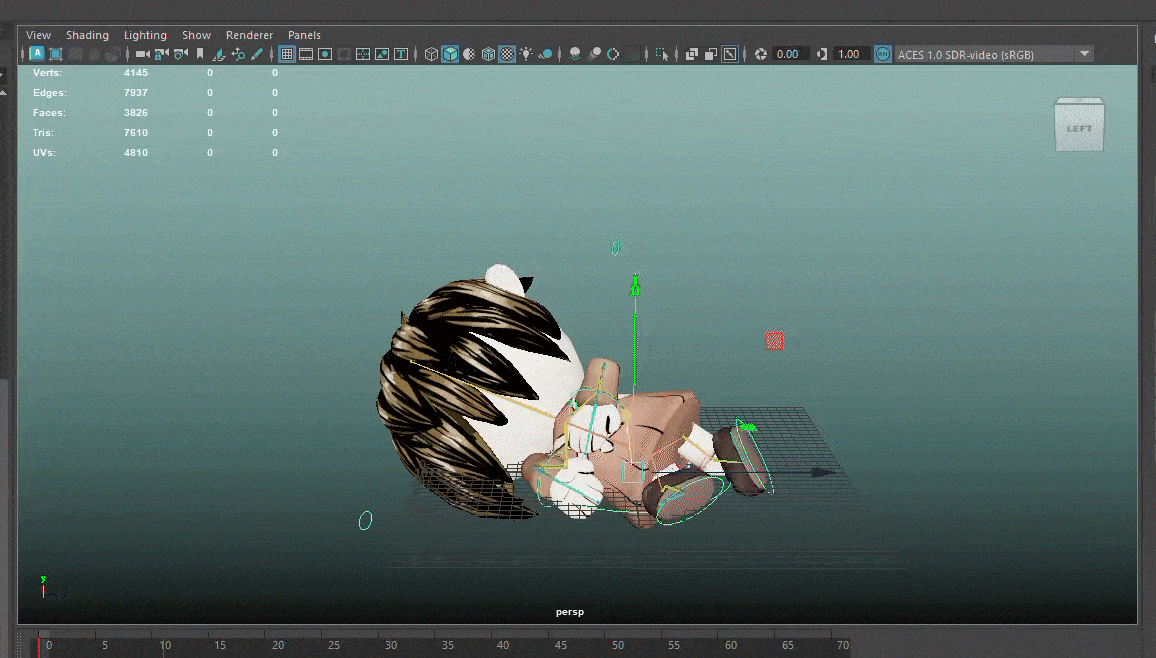This screenshot has height=658, width=1156.
Task: Toggle the Safe Title display
Action: pyautogui.click(x=401, y=54)
